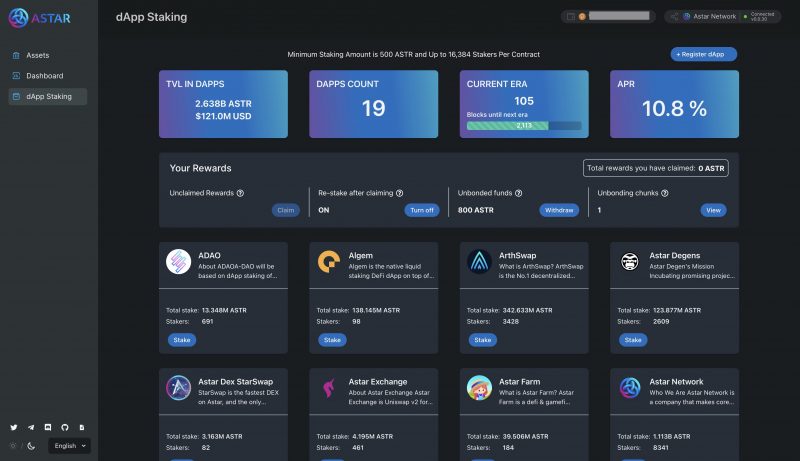Image resolution: width=800 pixels, height=461 pixels.
Task: Open the ADAO dApp title
Action: click(209, 255)
